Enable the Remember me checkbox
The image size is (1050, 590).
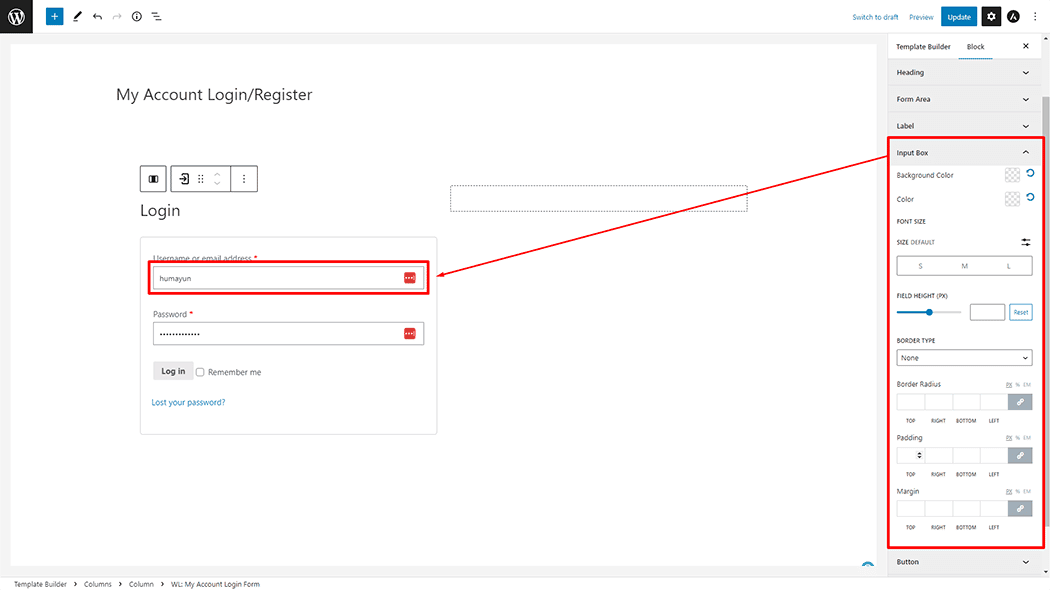point(199,371)
